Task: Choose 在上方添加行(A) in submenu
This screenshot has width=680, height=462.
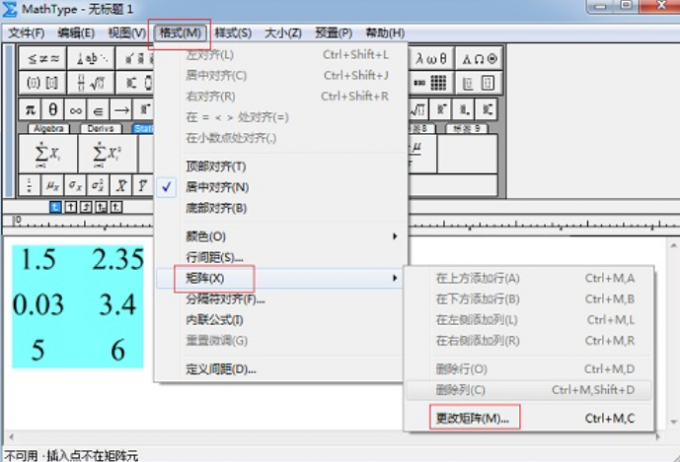Action: (529, 278)
